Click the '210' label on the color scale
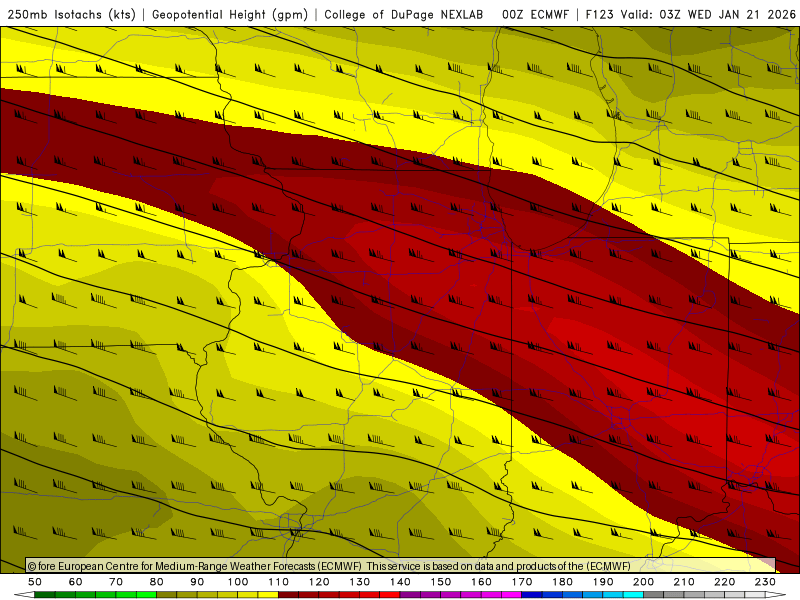 point(684,582)
